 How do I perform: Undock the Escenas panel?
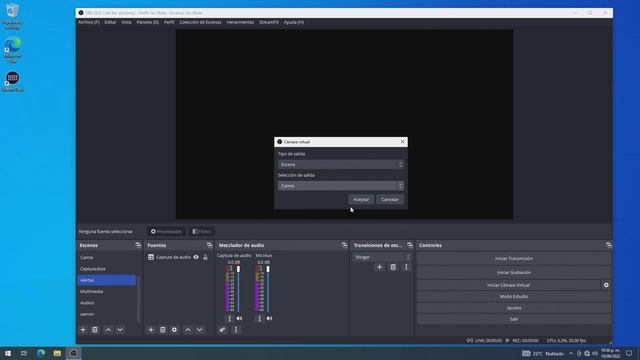[x=138, y=245]
